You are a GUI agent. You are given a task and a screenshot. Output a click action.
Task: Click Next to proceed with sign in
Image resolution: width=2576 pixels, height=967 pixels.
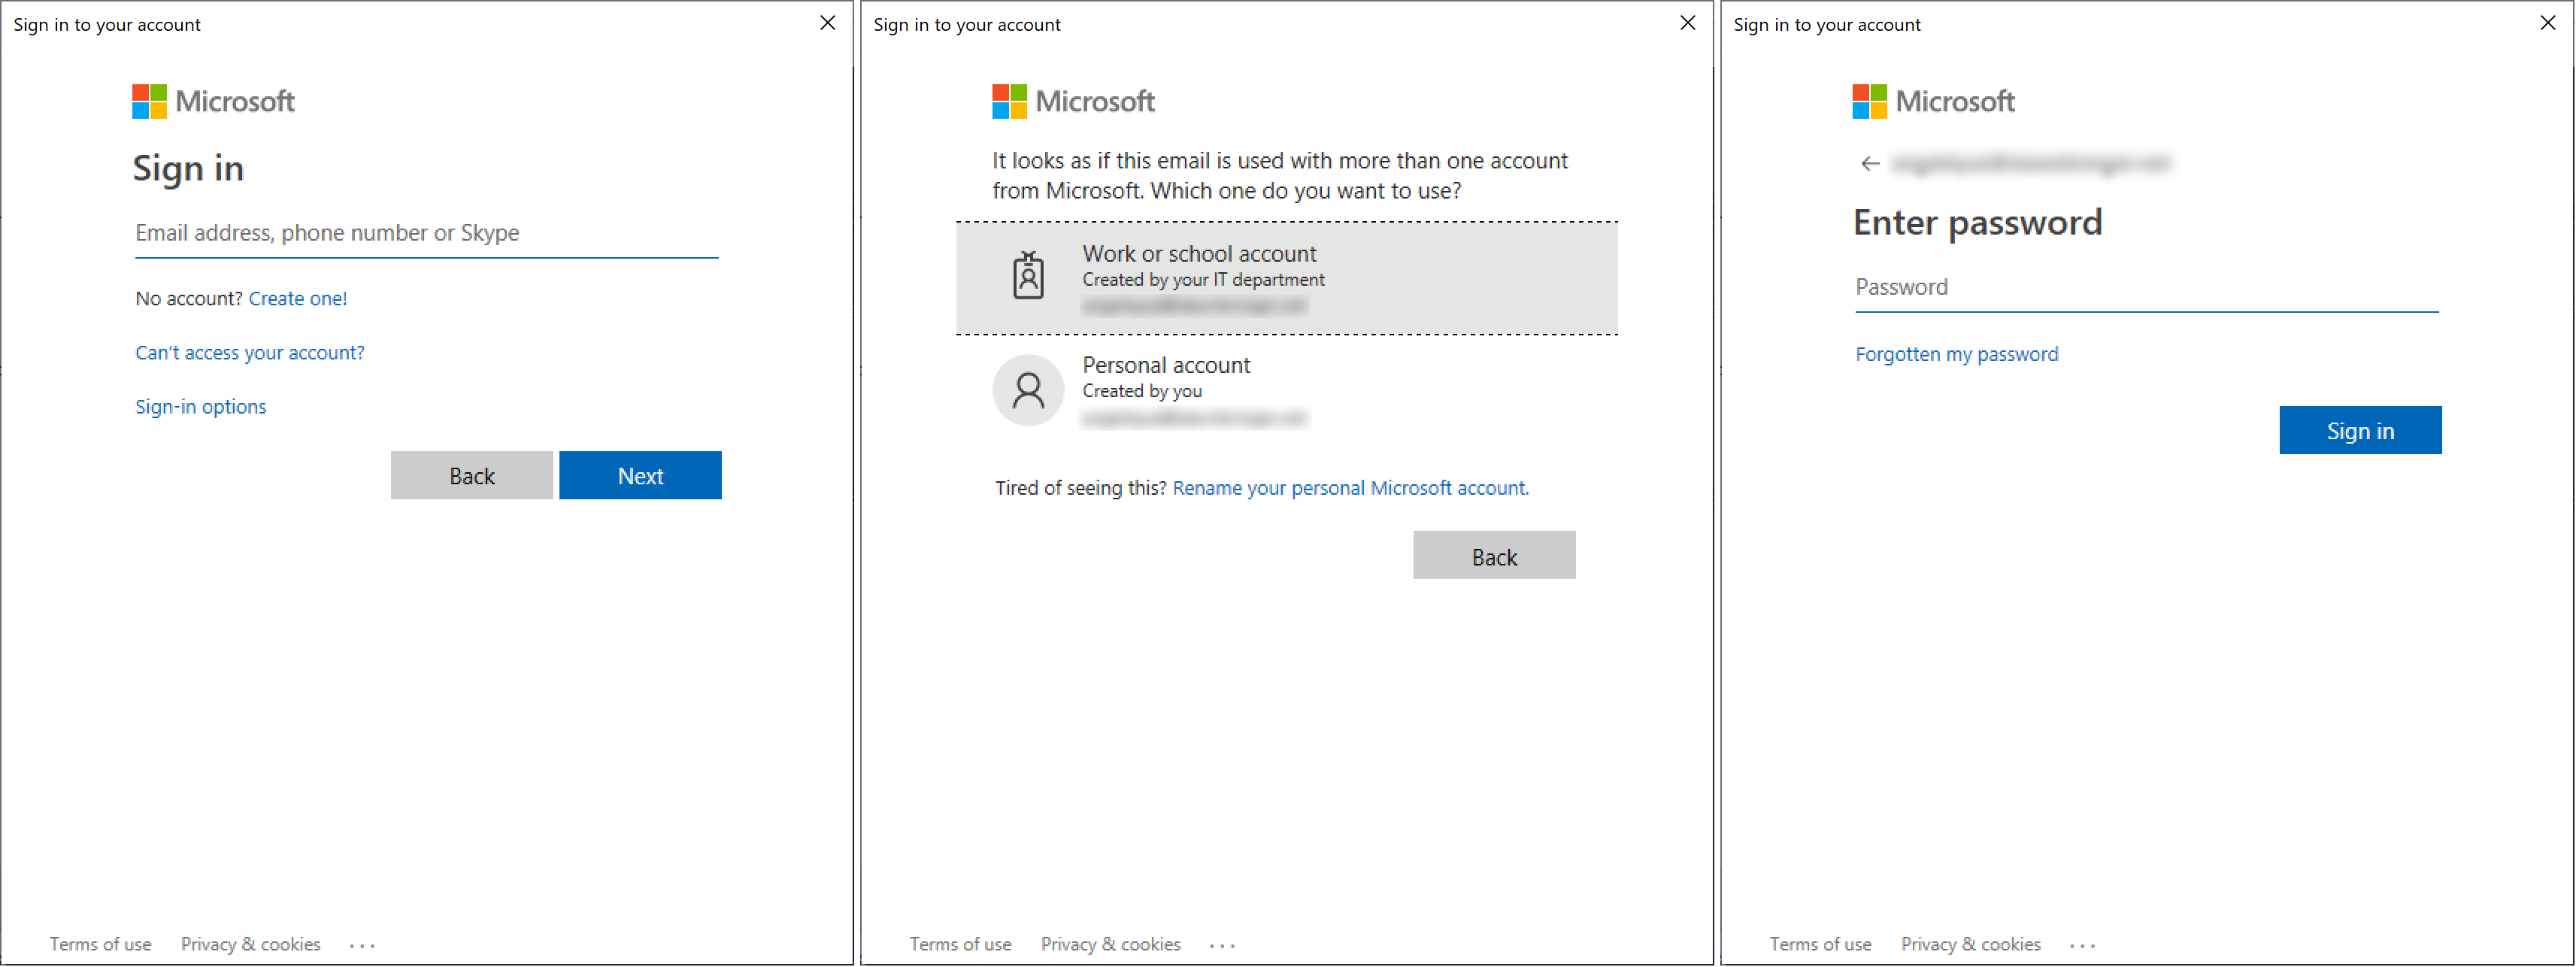pyautogui.click(x=642, y=474)
